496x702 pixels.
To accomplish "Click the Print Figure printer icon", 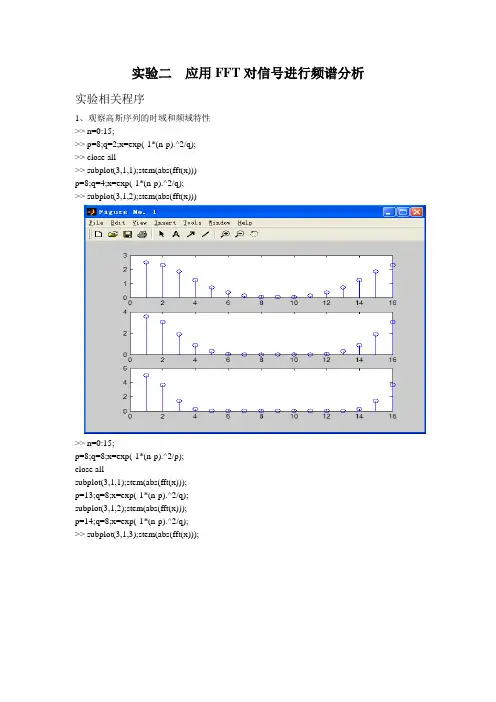I will (x=142, y=234).
